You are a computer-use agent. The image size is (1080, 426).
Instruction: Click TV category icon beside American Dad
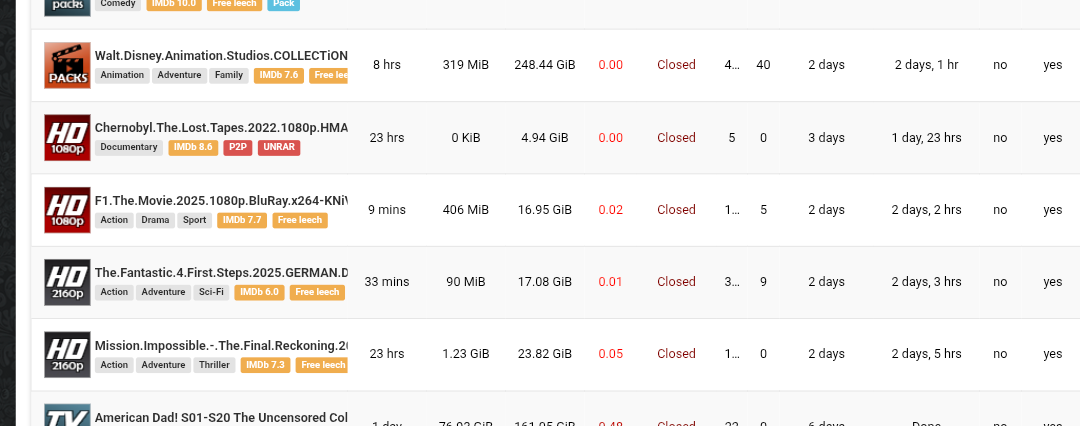(x=68, y=415)
